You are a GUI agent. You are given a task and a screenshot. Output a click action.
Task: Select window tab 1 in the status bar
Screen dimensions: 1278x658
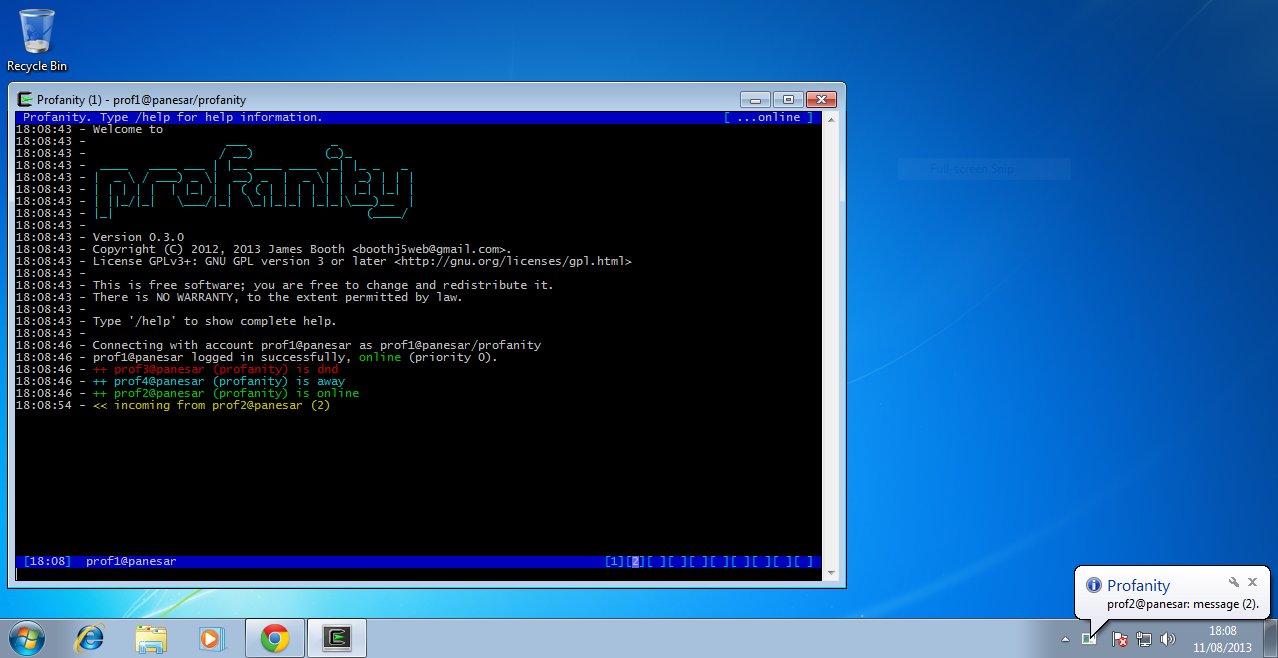pos(614,562)
